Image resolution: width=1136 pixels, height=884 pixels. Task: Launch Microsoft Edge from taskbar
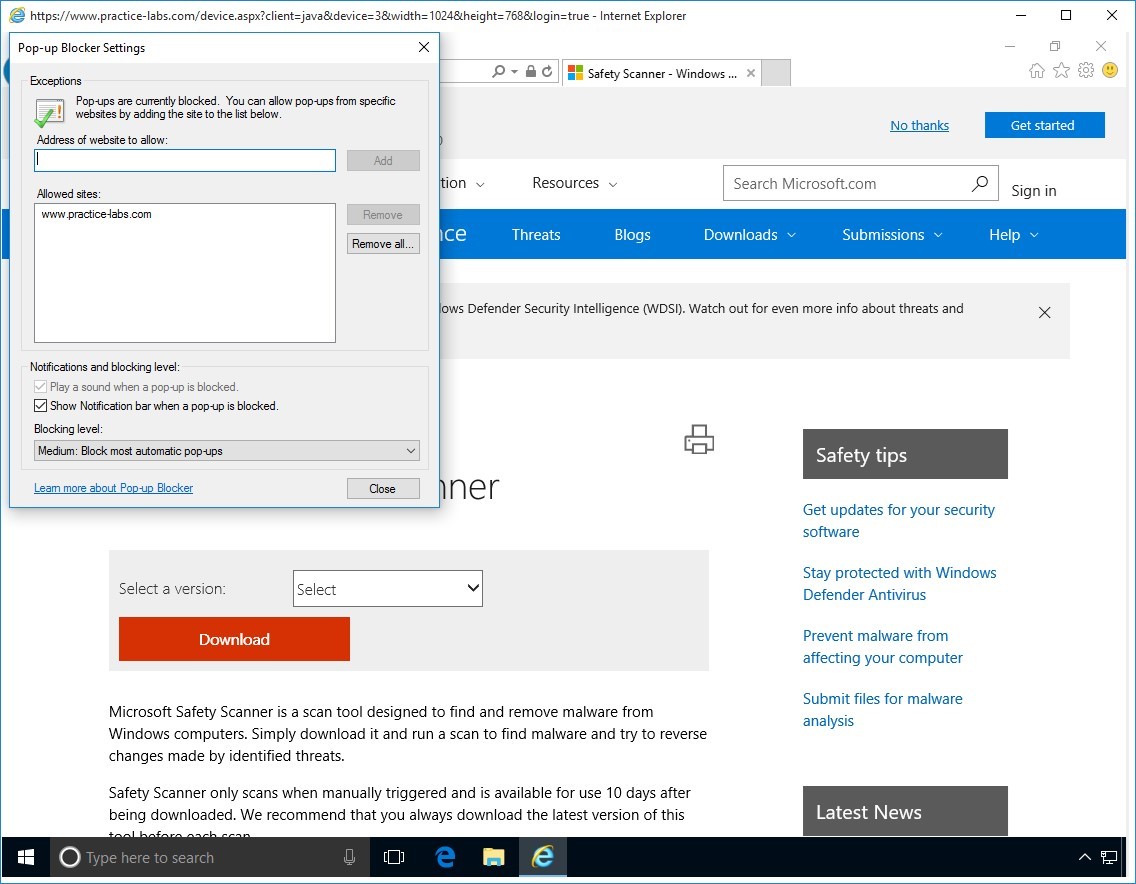[x=445, y=858]
